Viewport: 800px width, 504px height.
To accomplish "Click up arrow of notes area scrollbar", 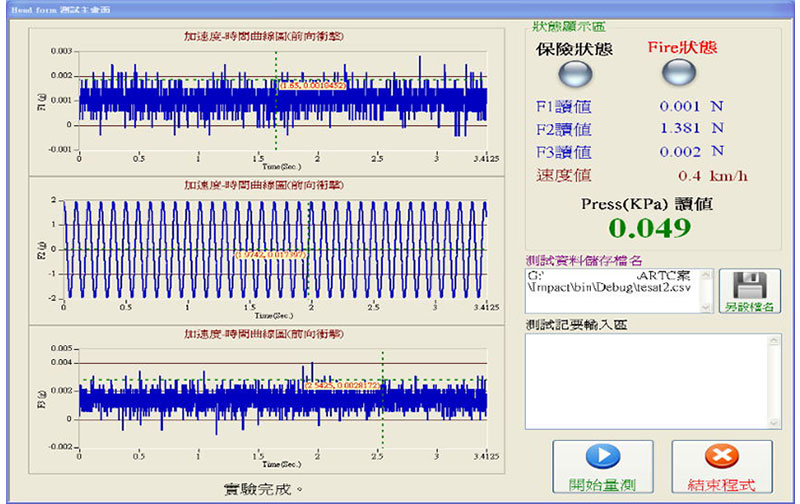I will coord(773,341).
